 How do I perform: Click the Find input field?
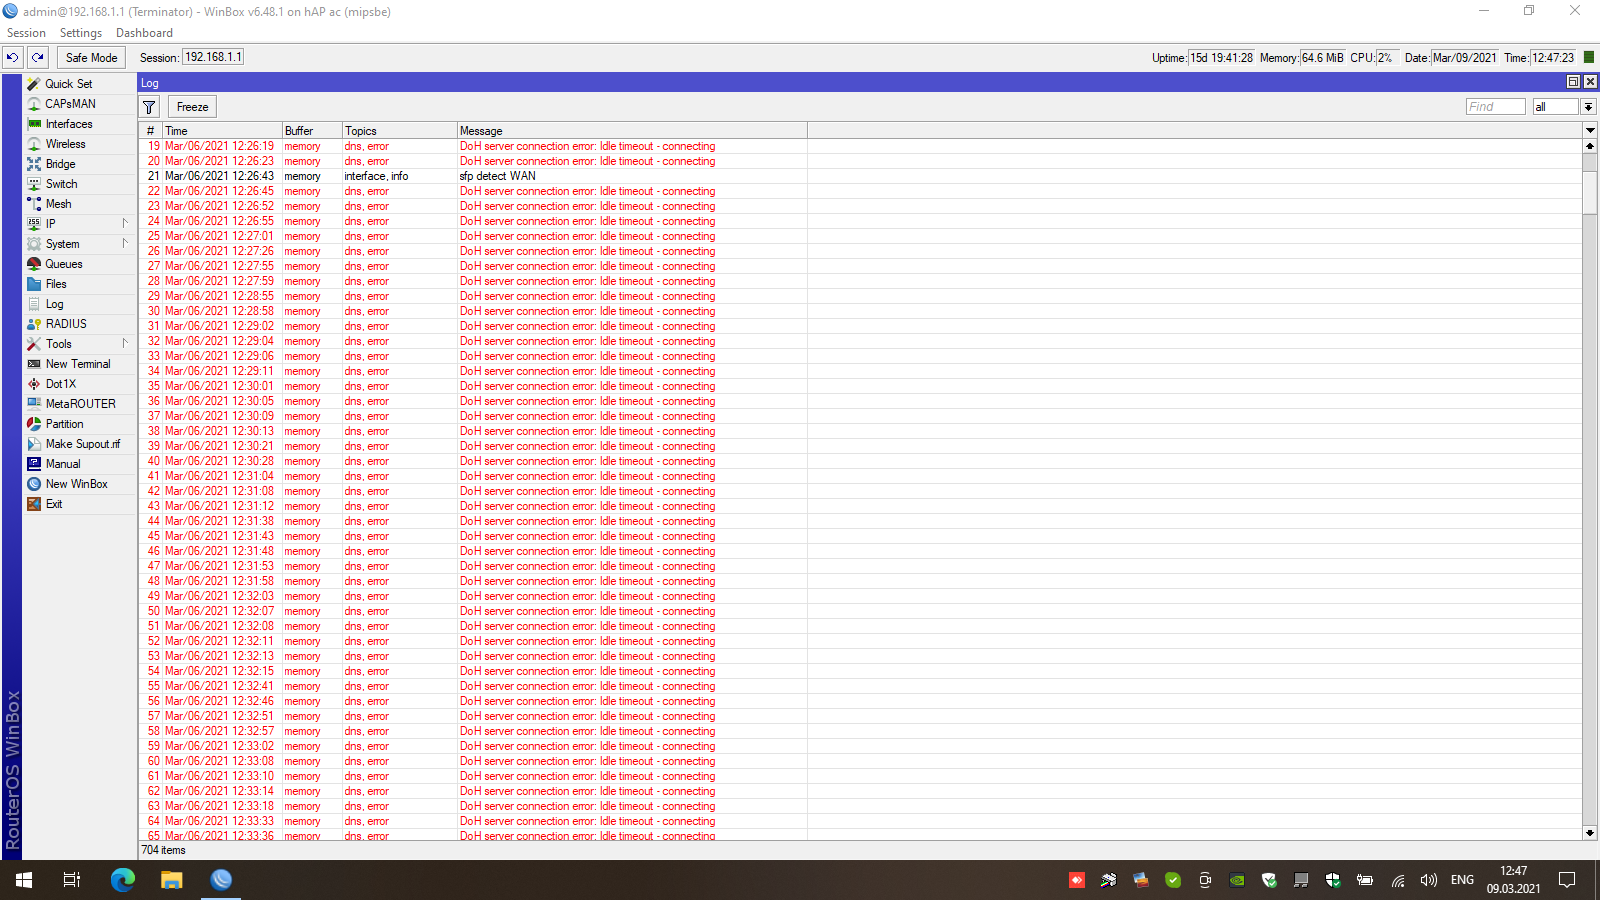tap(1496, 107)
